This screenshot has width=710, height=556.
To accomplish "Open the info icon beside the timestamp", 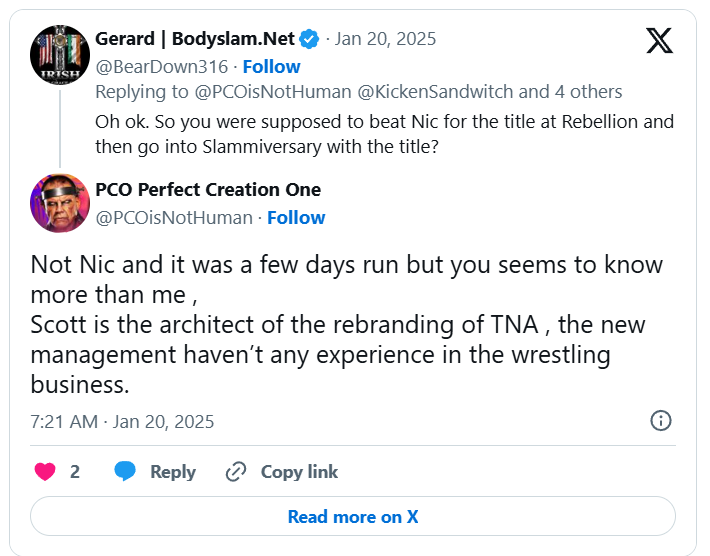I will pos(661,420).
